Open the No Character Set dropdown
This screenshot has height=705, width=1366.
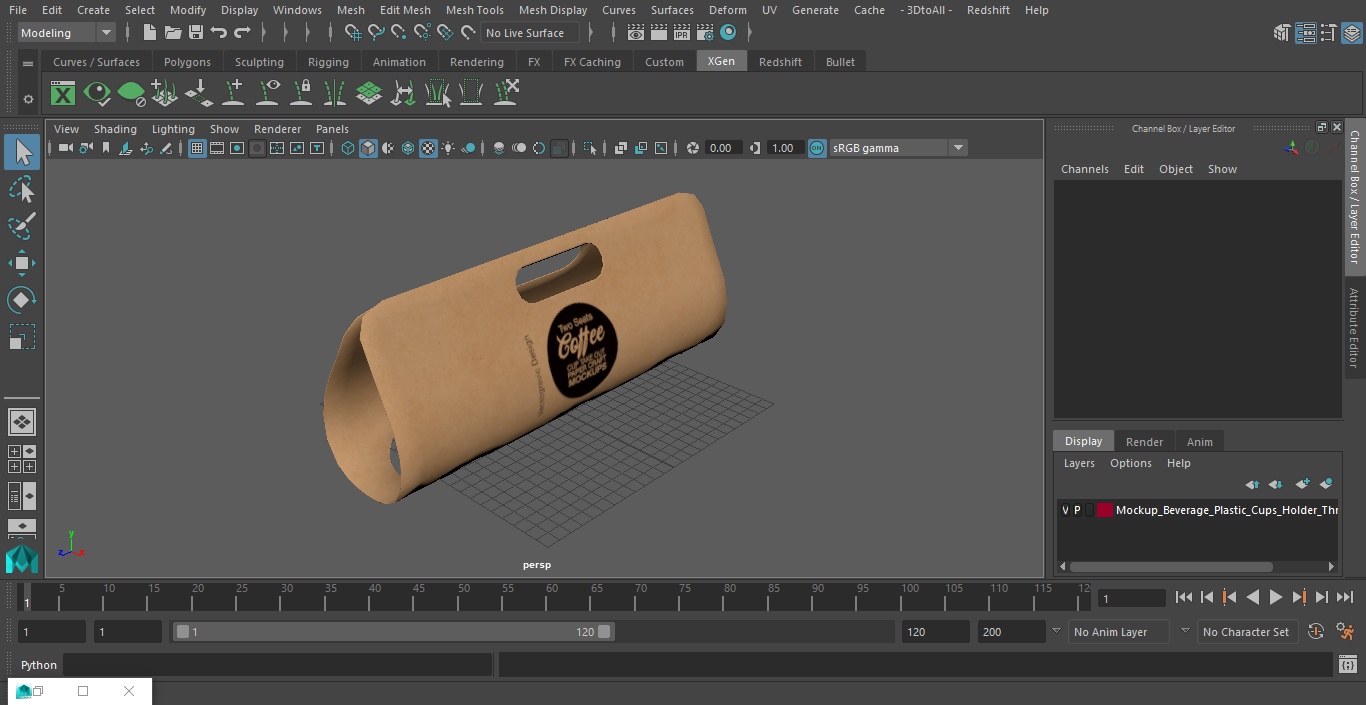[1246, 632]
